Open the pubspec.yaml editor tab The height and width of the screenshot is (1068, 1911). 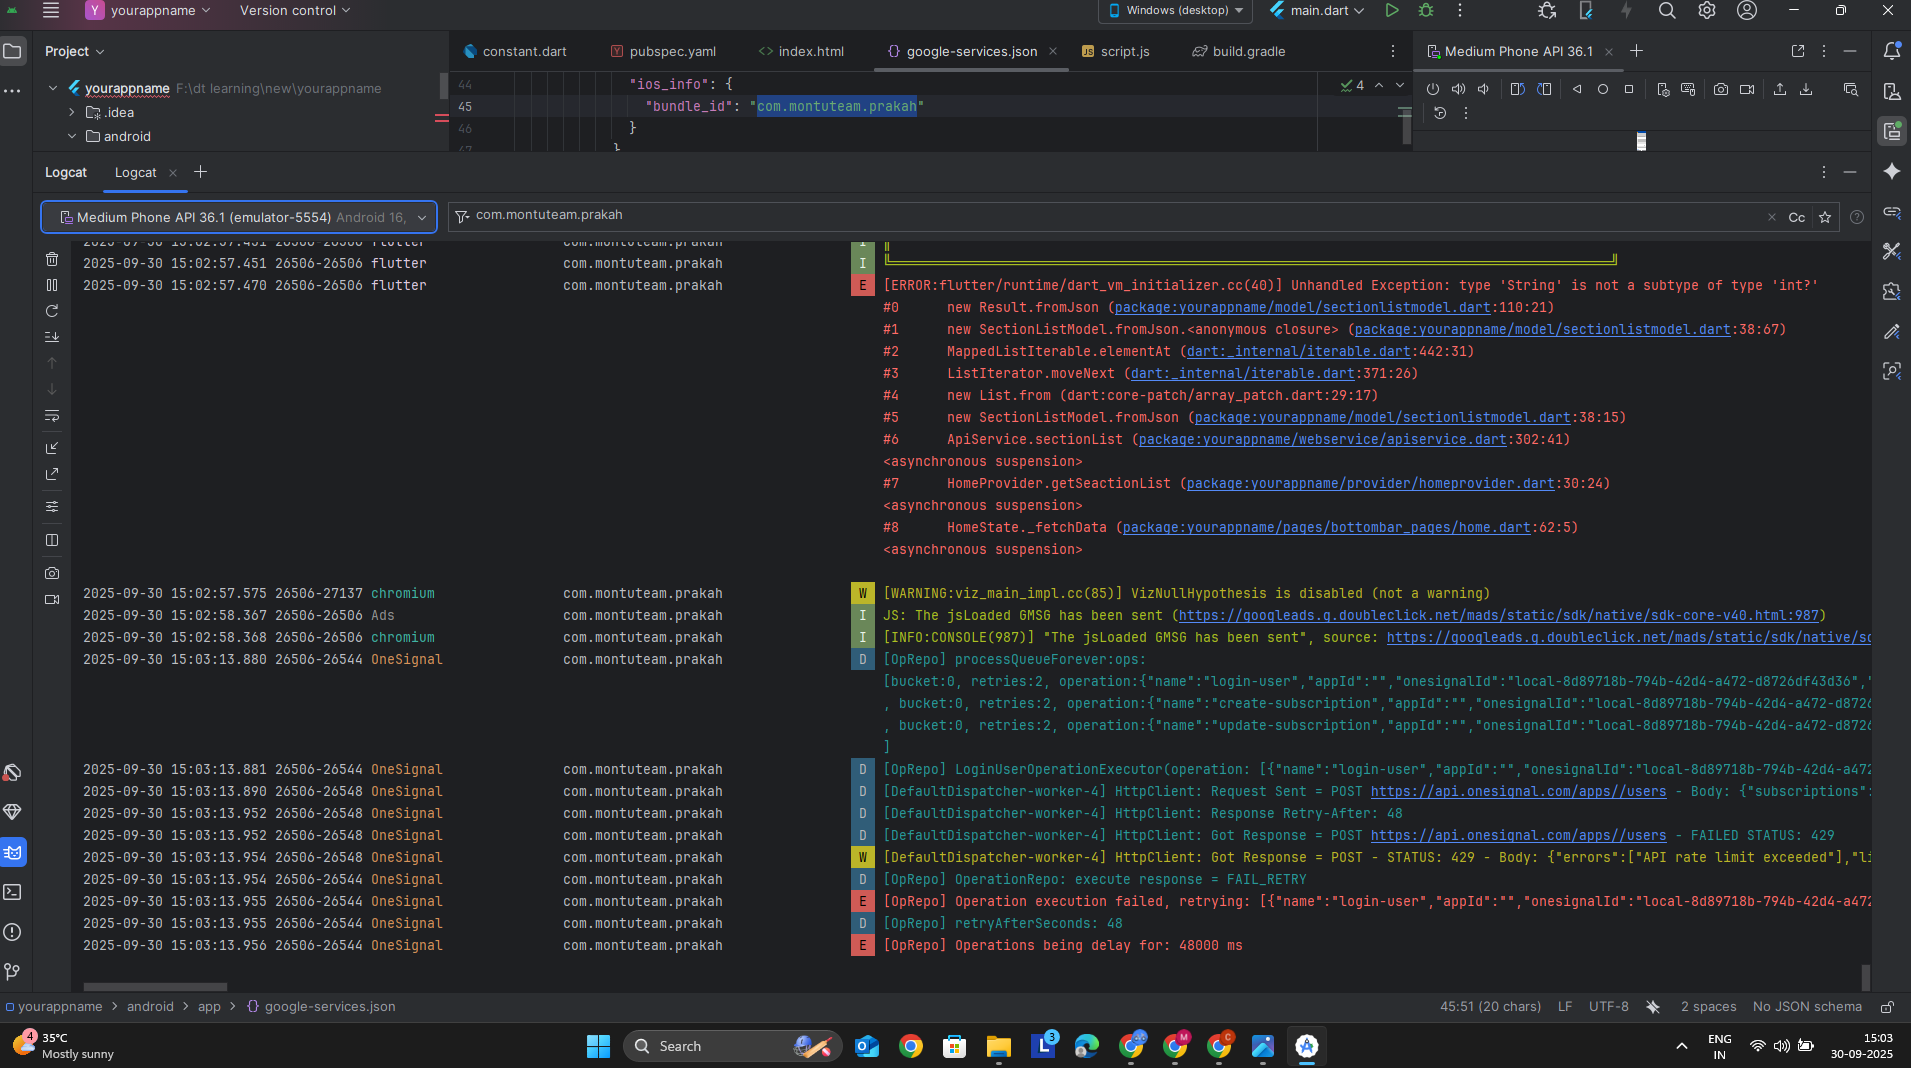tap(672, 51)
